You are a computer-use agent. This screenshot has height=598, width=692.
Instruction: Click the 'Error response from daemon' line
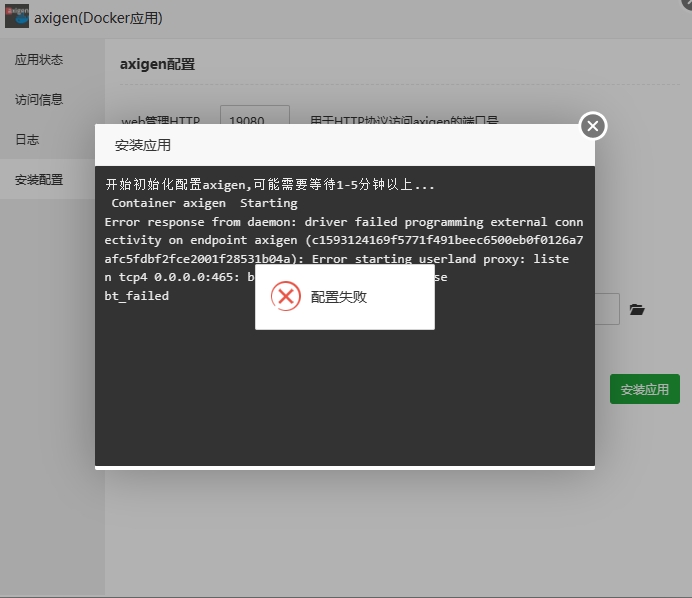tap(344, 222)
